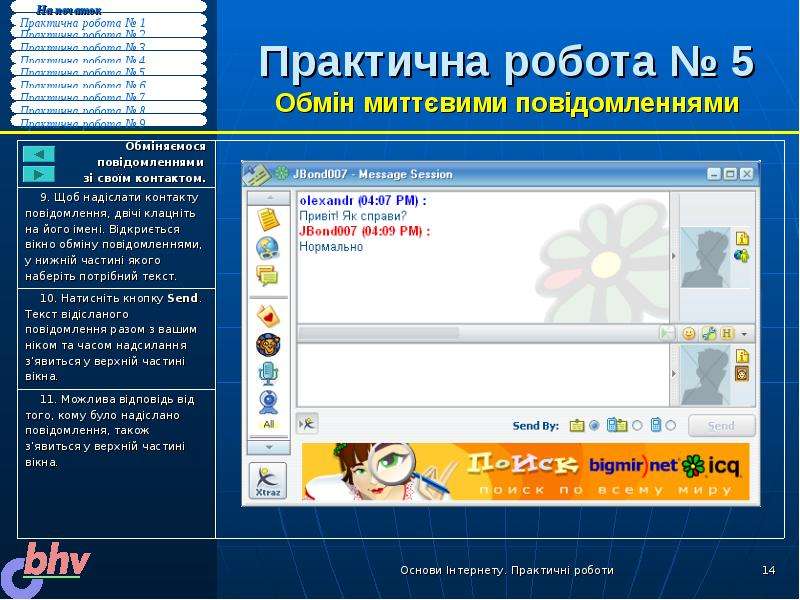This screenshot has width=800, height=600.
Task: Click the Xtraz button icon
Action: click(268, 481)
